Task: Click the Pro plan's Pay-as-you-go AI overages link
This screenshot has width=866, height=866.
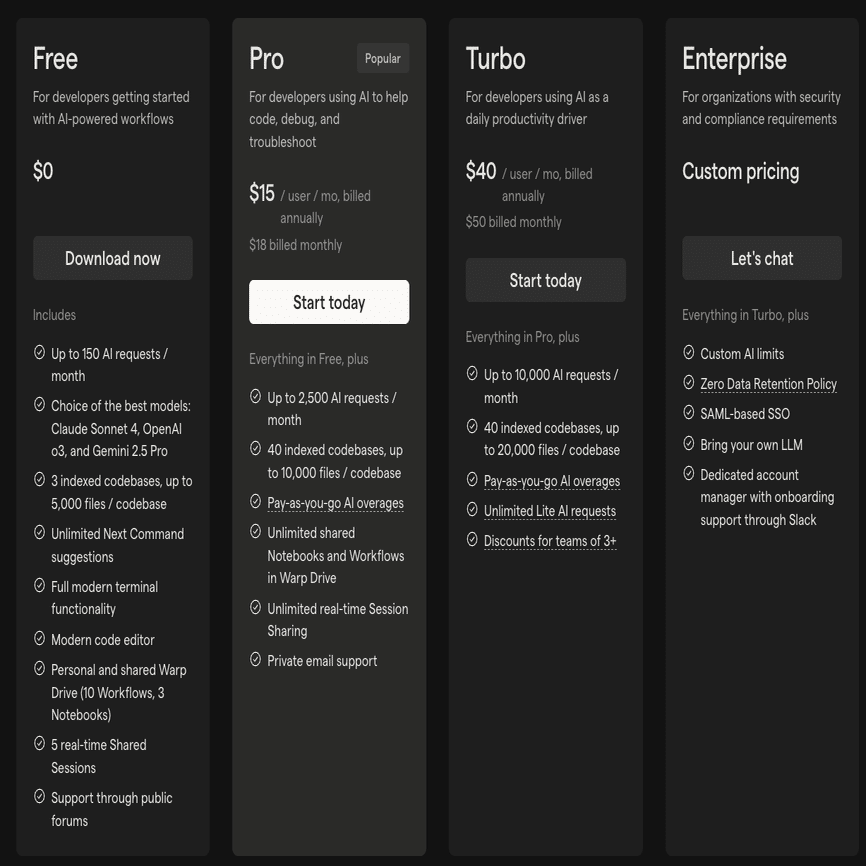Action: pos(335,503)
